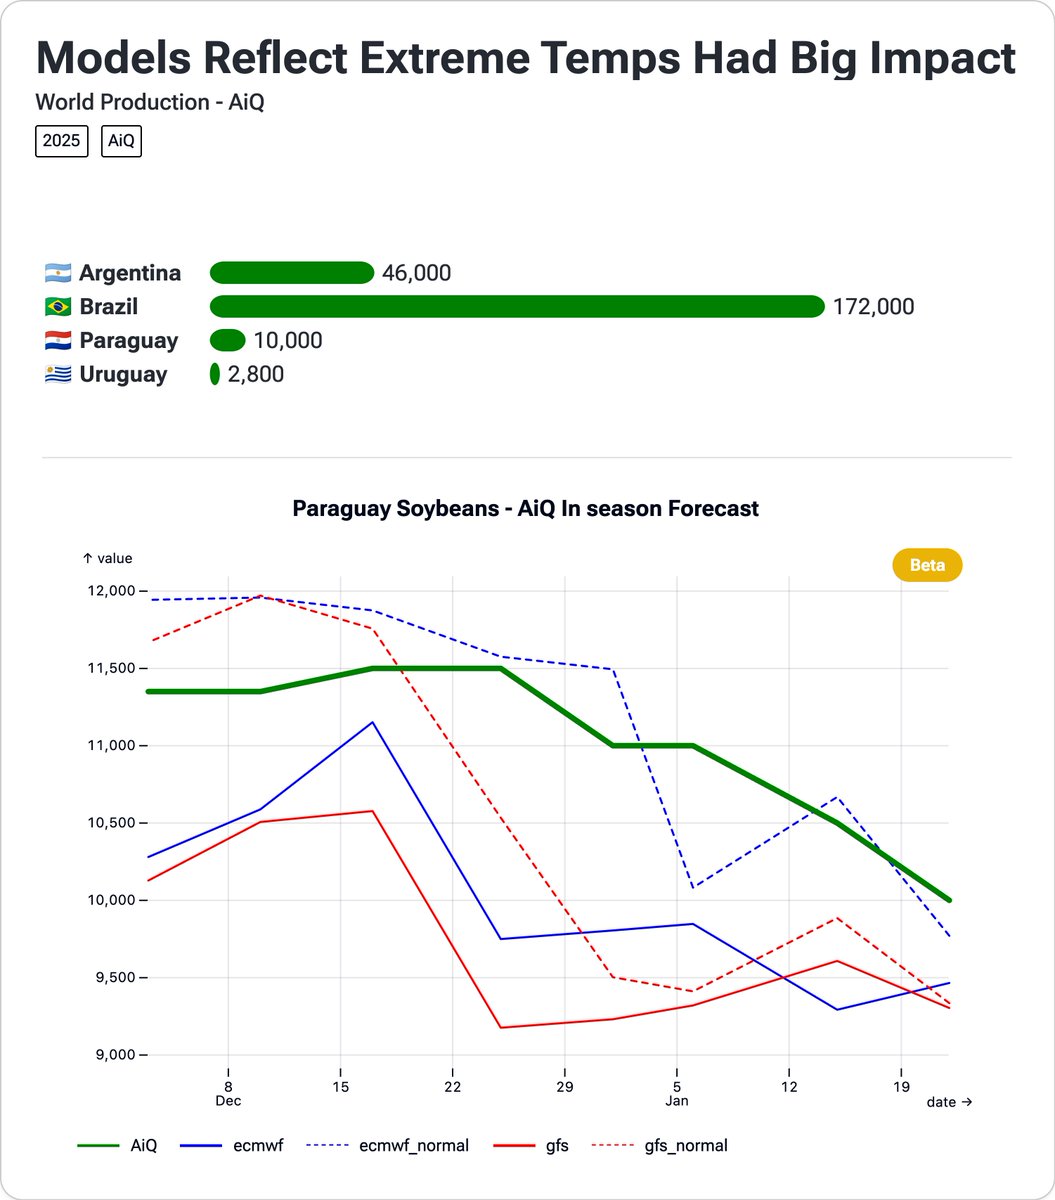Click the Argentina flag icon

(58, 273)
